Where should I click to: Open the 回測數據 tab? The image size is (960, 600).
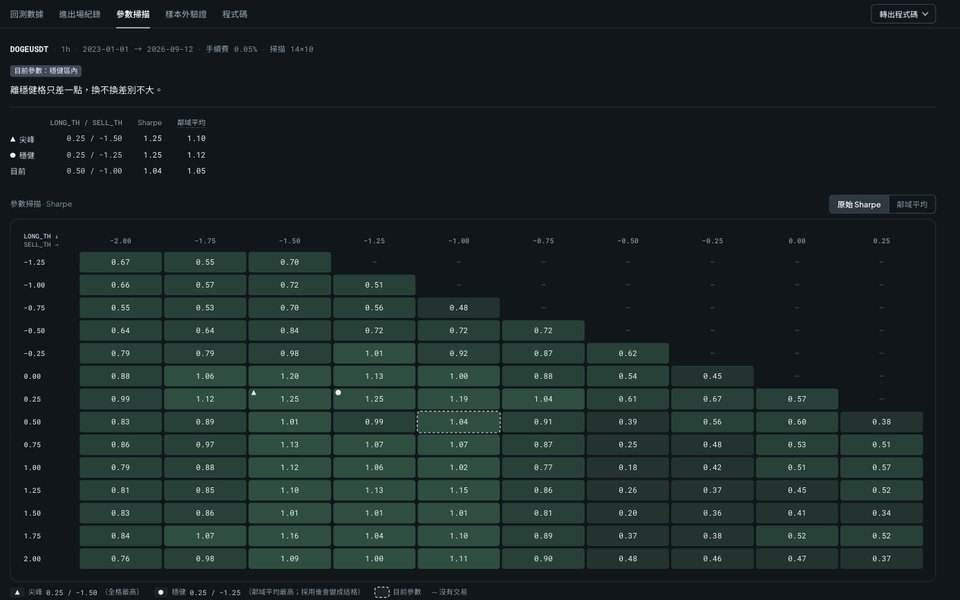click(27, 14)
